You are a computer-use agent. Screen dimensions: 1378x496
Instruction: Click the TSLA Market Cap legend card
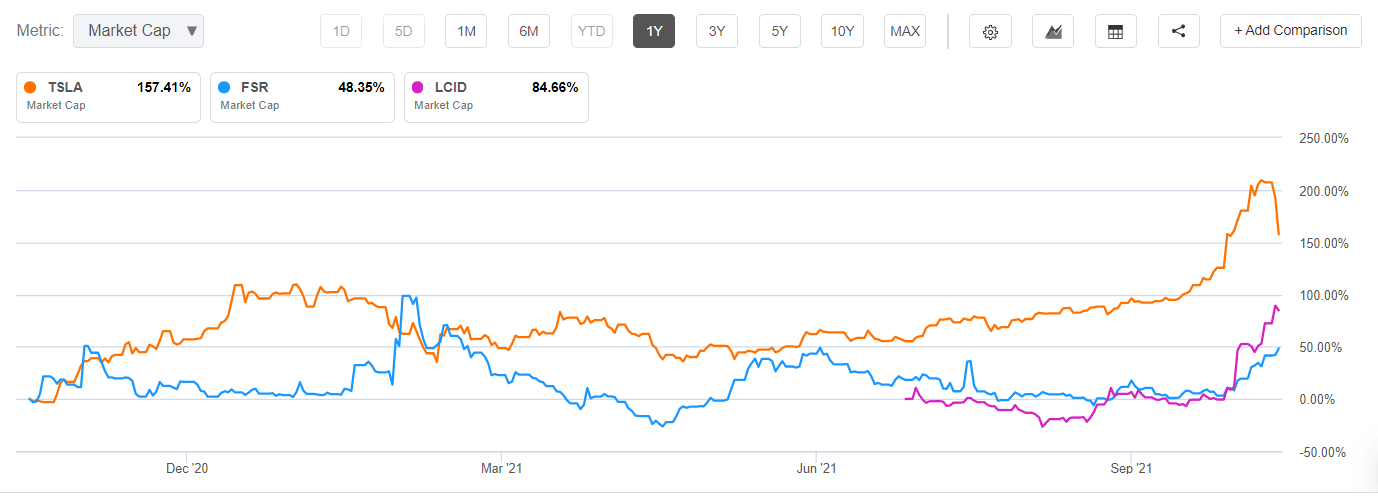pos(108,96)
